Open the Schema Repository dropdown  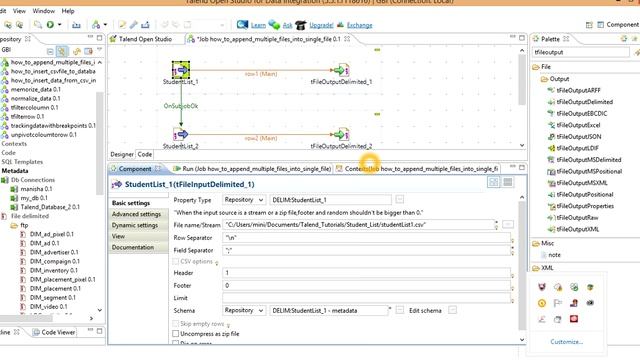click(x=244, y=310)
